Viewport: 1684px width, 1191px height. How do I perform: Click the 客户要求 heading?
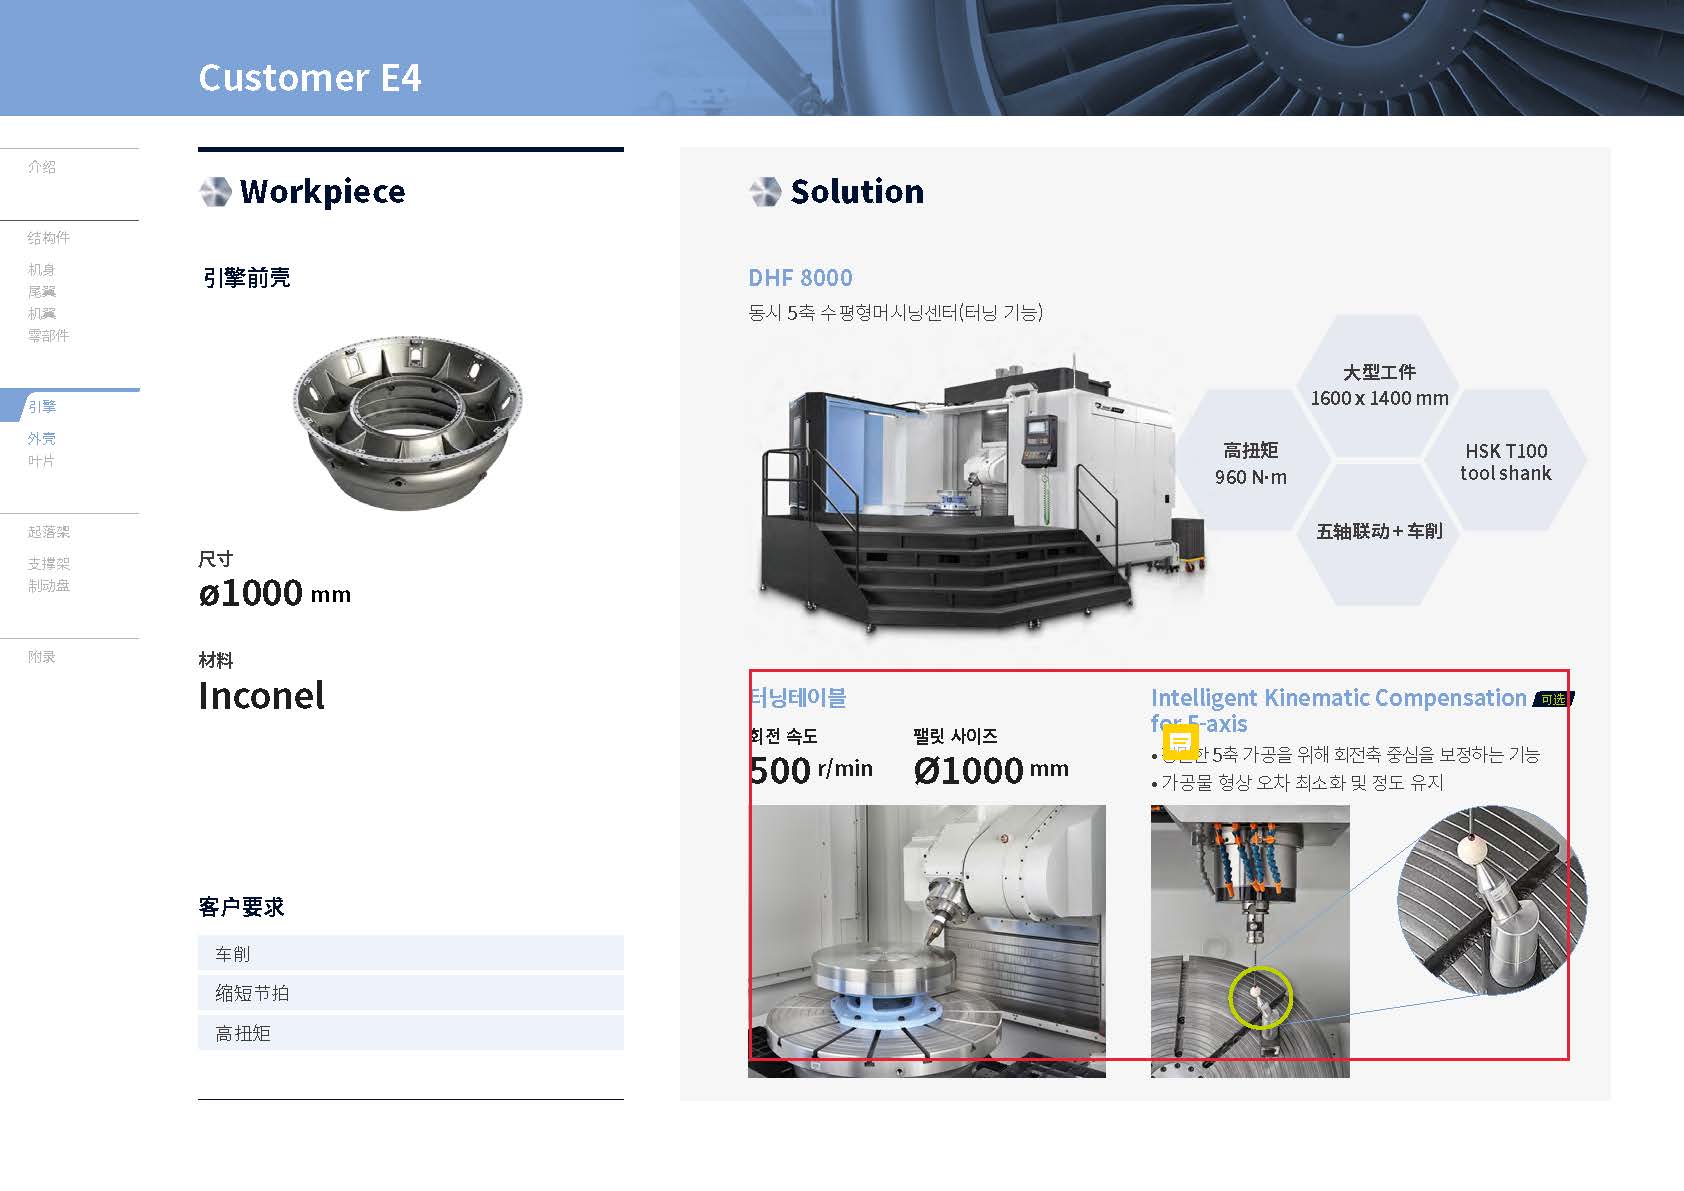coord(241,907)
